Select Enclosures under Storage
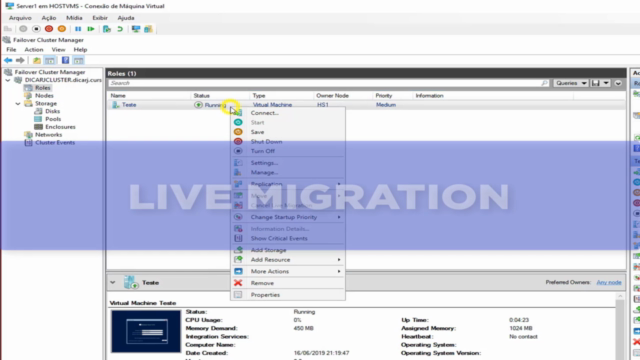The image size is (640, 360). pos(60,127)
